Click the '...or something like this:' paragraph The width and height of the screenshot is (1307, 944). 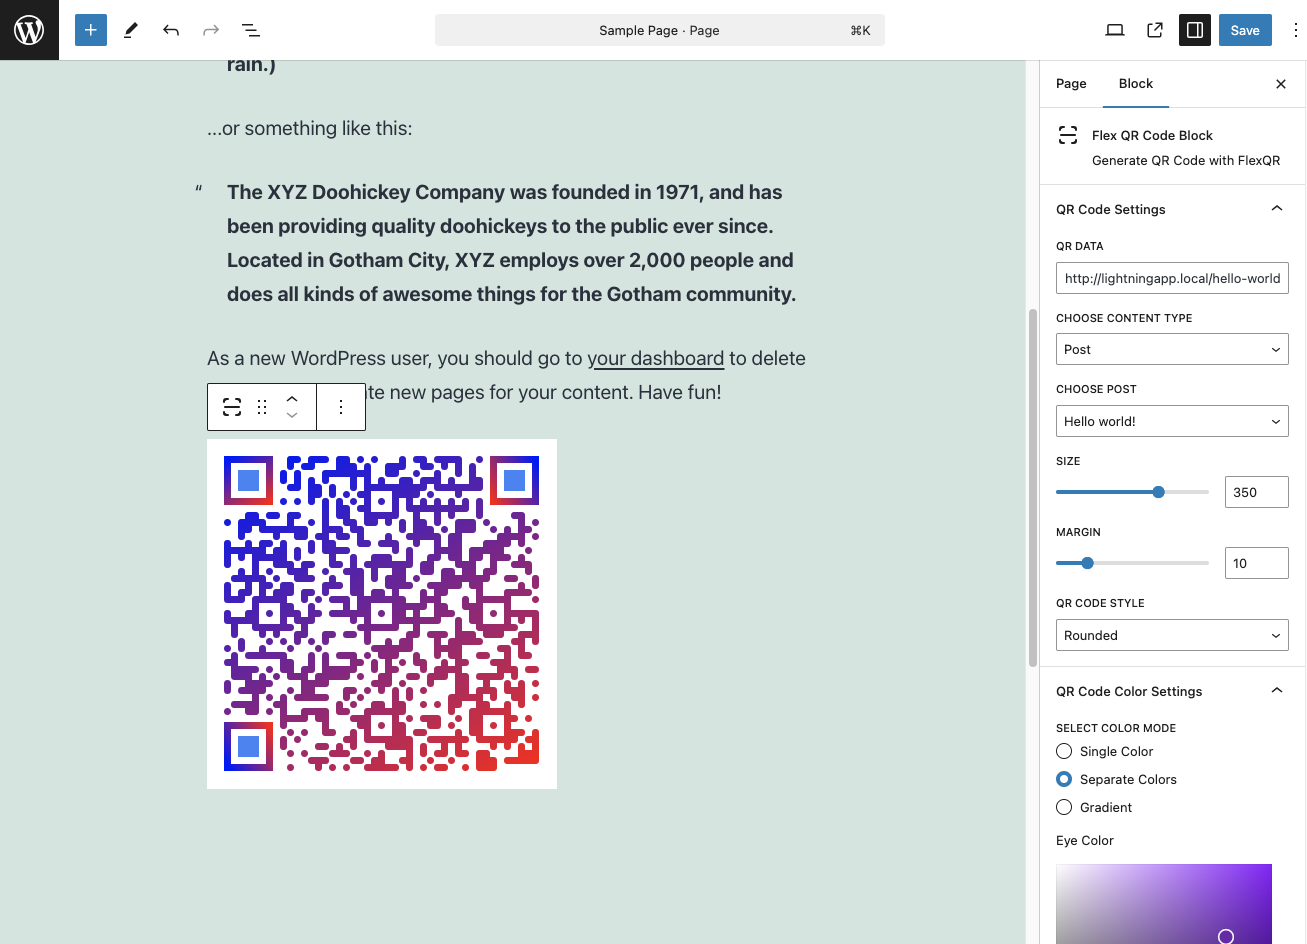coord(309,128)
